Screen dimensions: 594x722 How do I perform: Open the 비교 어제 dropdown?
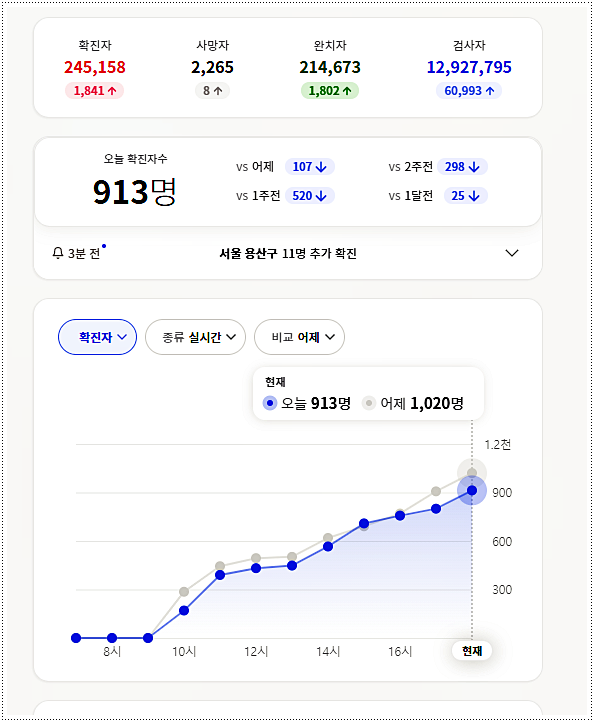299,337
